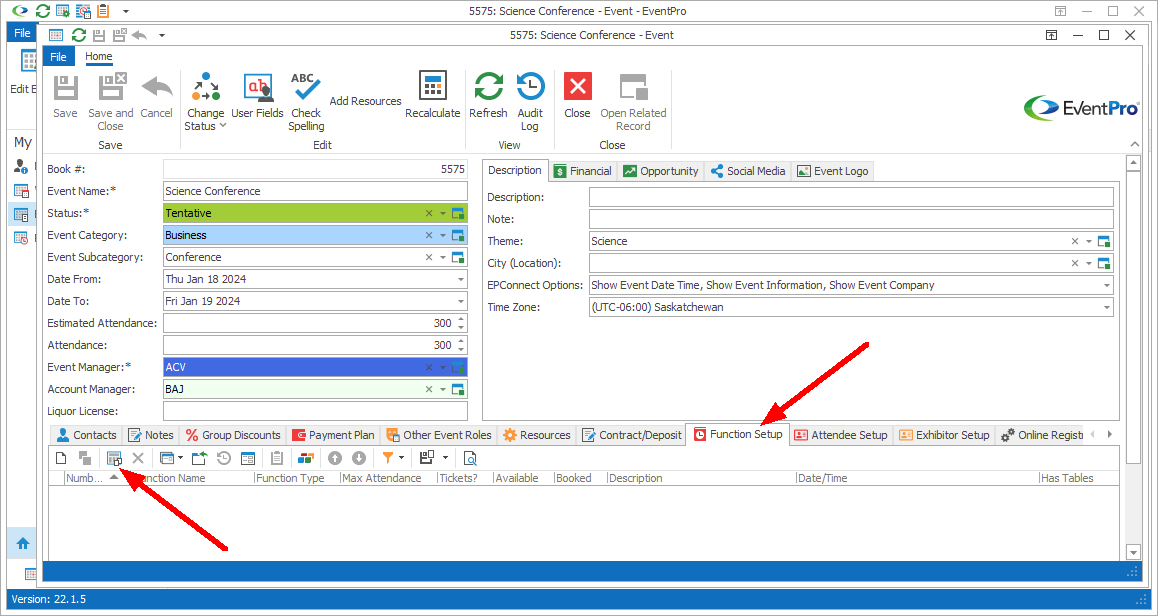Open the filter funnel dropdown arrow
Screen dimensions: 1158x616
[402, 459]
